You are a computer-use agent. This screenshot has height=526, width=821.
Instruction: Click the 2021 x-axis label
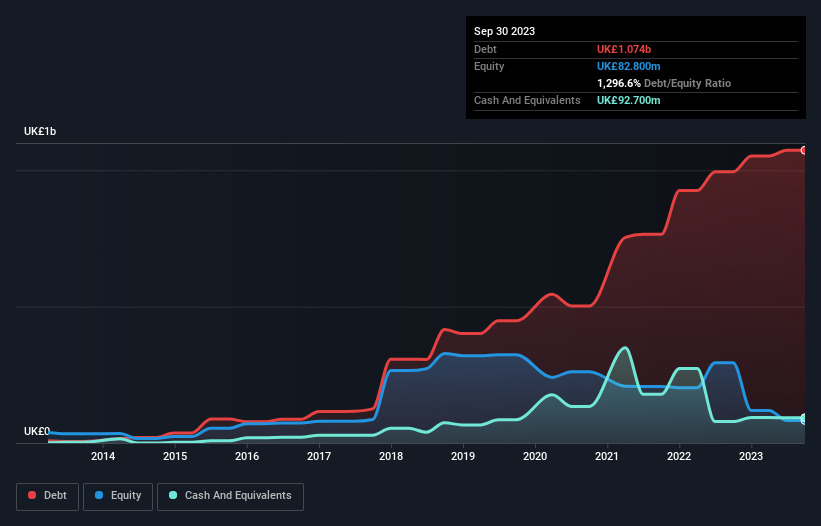(607, 456)
